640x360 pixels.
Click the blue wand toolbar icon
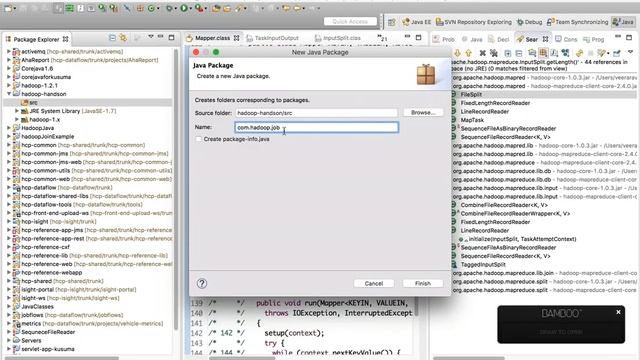coord(128,8)
